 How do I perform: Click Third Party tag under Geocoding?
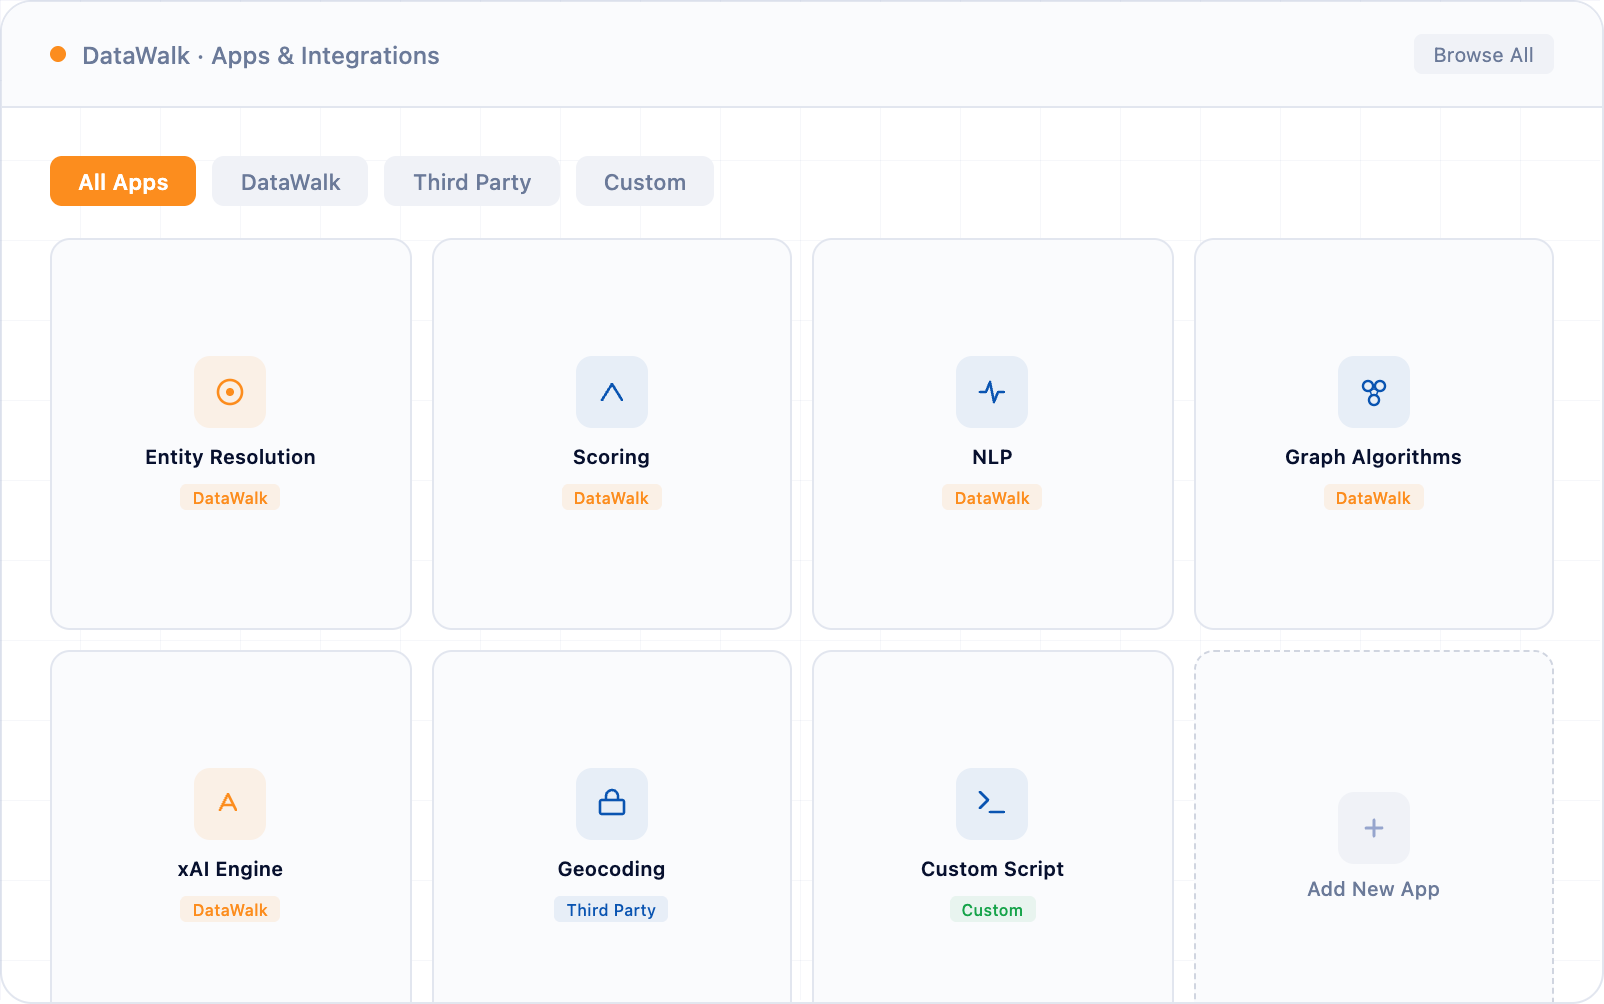pos(612,910)
